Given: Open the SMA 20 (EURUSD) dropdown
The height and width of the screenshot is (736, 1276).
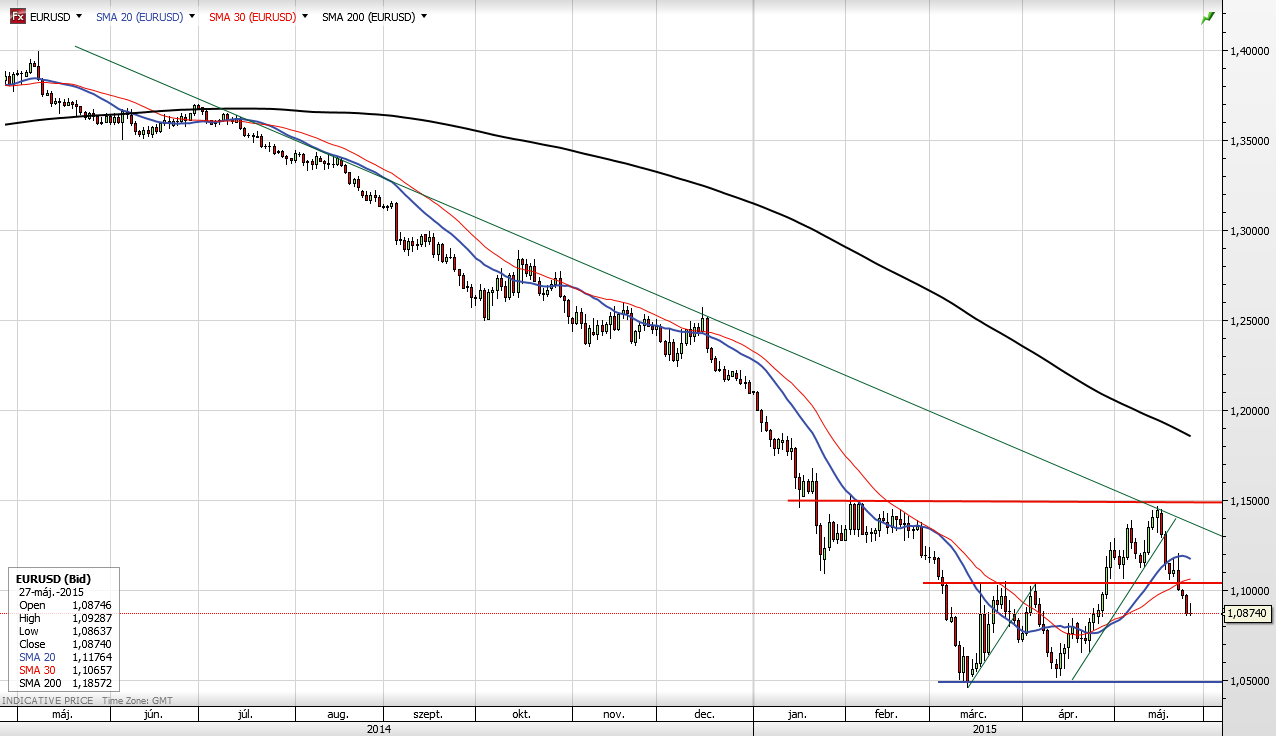Looking at the screenshot, I should [192, 17].
